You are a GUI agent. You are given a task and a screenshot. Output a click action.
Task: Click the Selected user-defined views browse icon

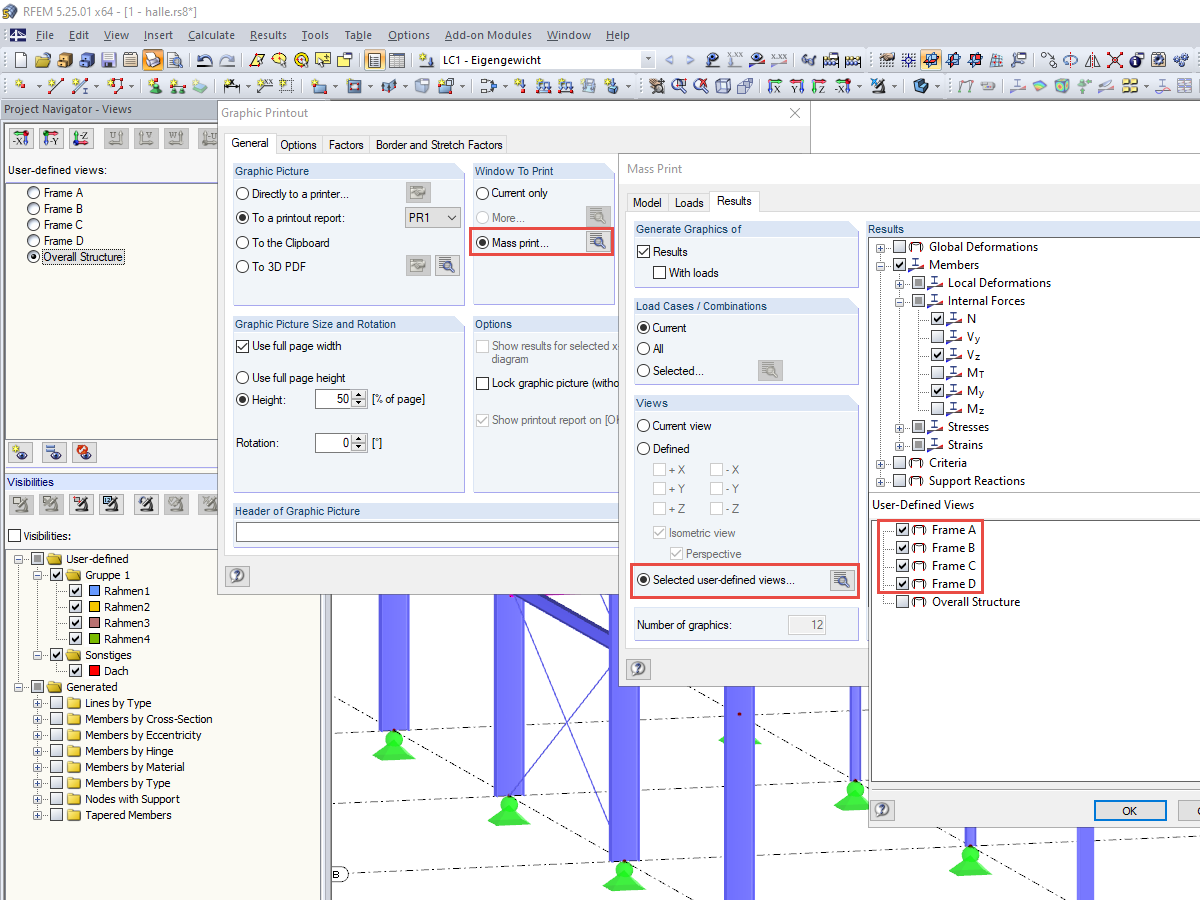click(x=842, y=580)
